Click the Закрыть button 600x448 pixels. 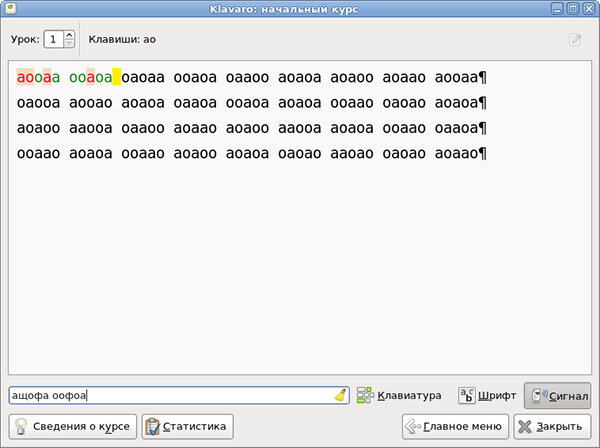pyautogui.click(x=552, y=426)
